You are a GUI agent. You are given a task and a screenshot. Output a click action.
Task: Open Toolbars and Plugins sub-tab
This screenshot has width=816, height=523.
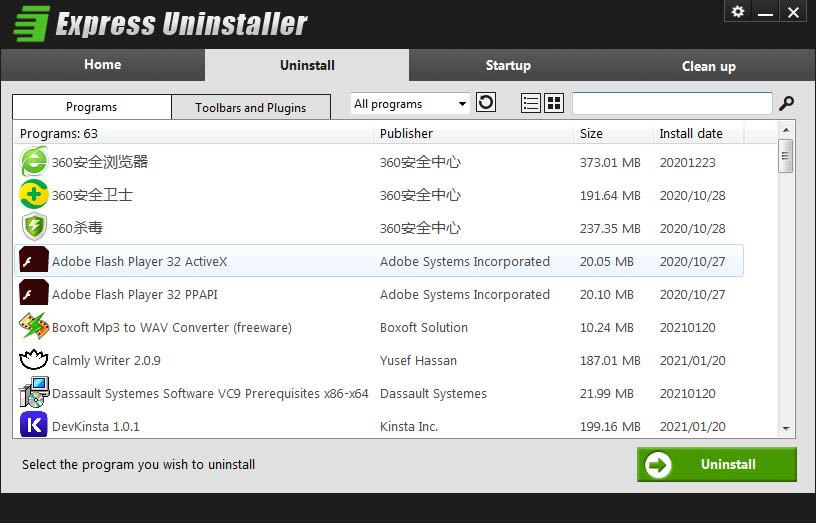click(251, 107)
